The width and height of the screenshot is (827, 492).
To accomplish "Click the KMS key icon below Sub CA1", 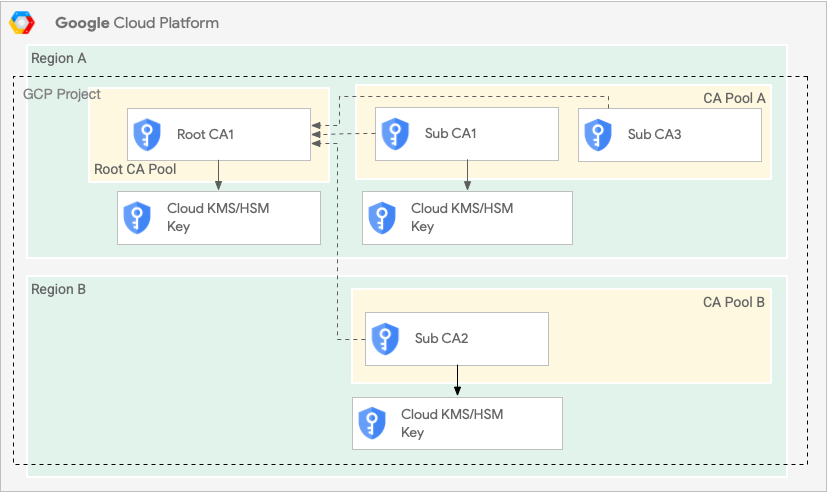I will 380,218.
